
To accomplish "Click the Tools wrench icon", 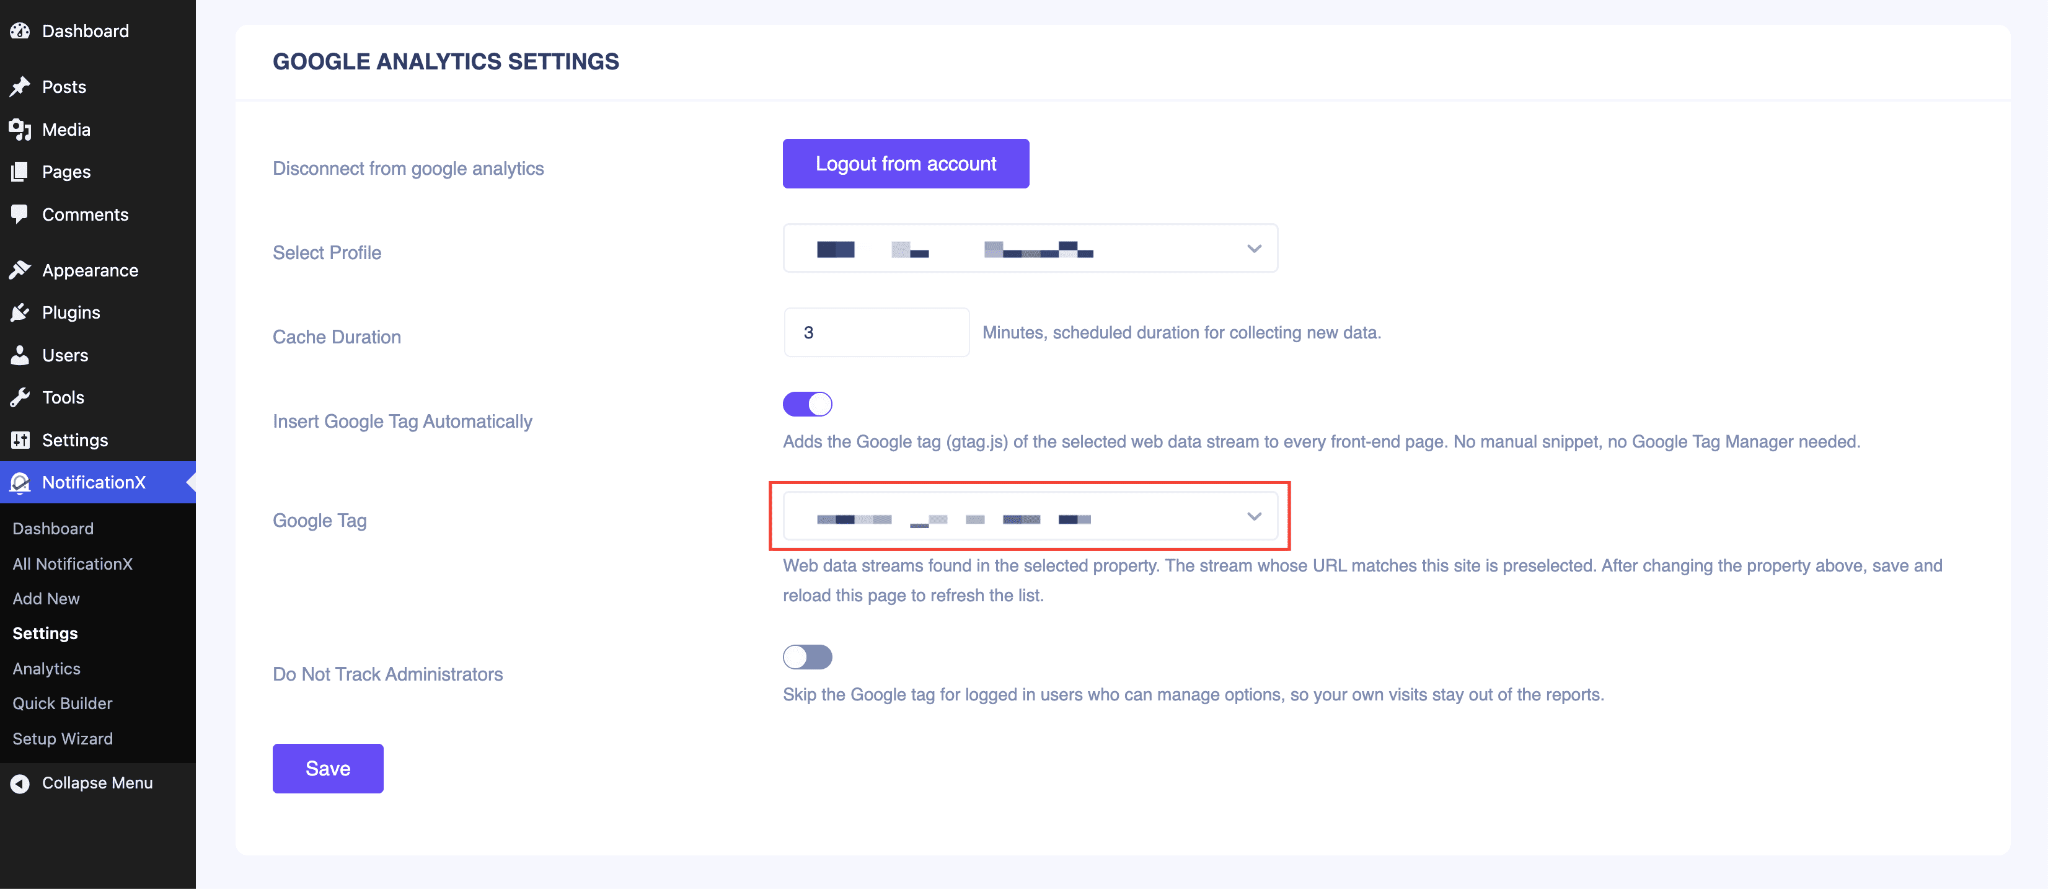I will tap(20, 398).
